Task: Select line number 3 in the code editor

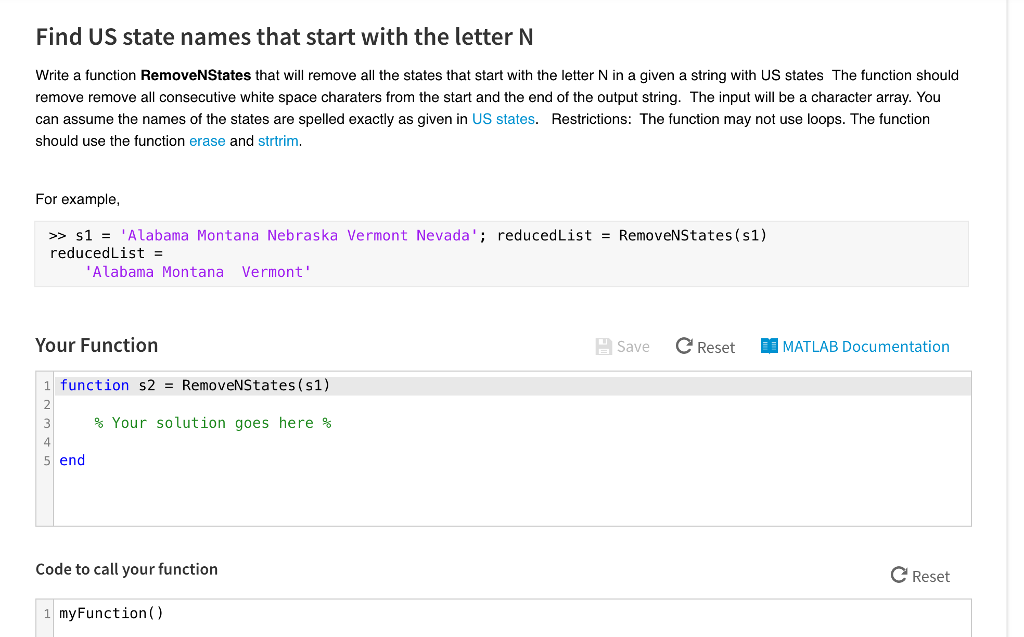Action: click(46, 422)
